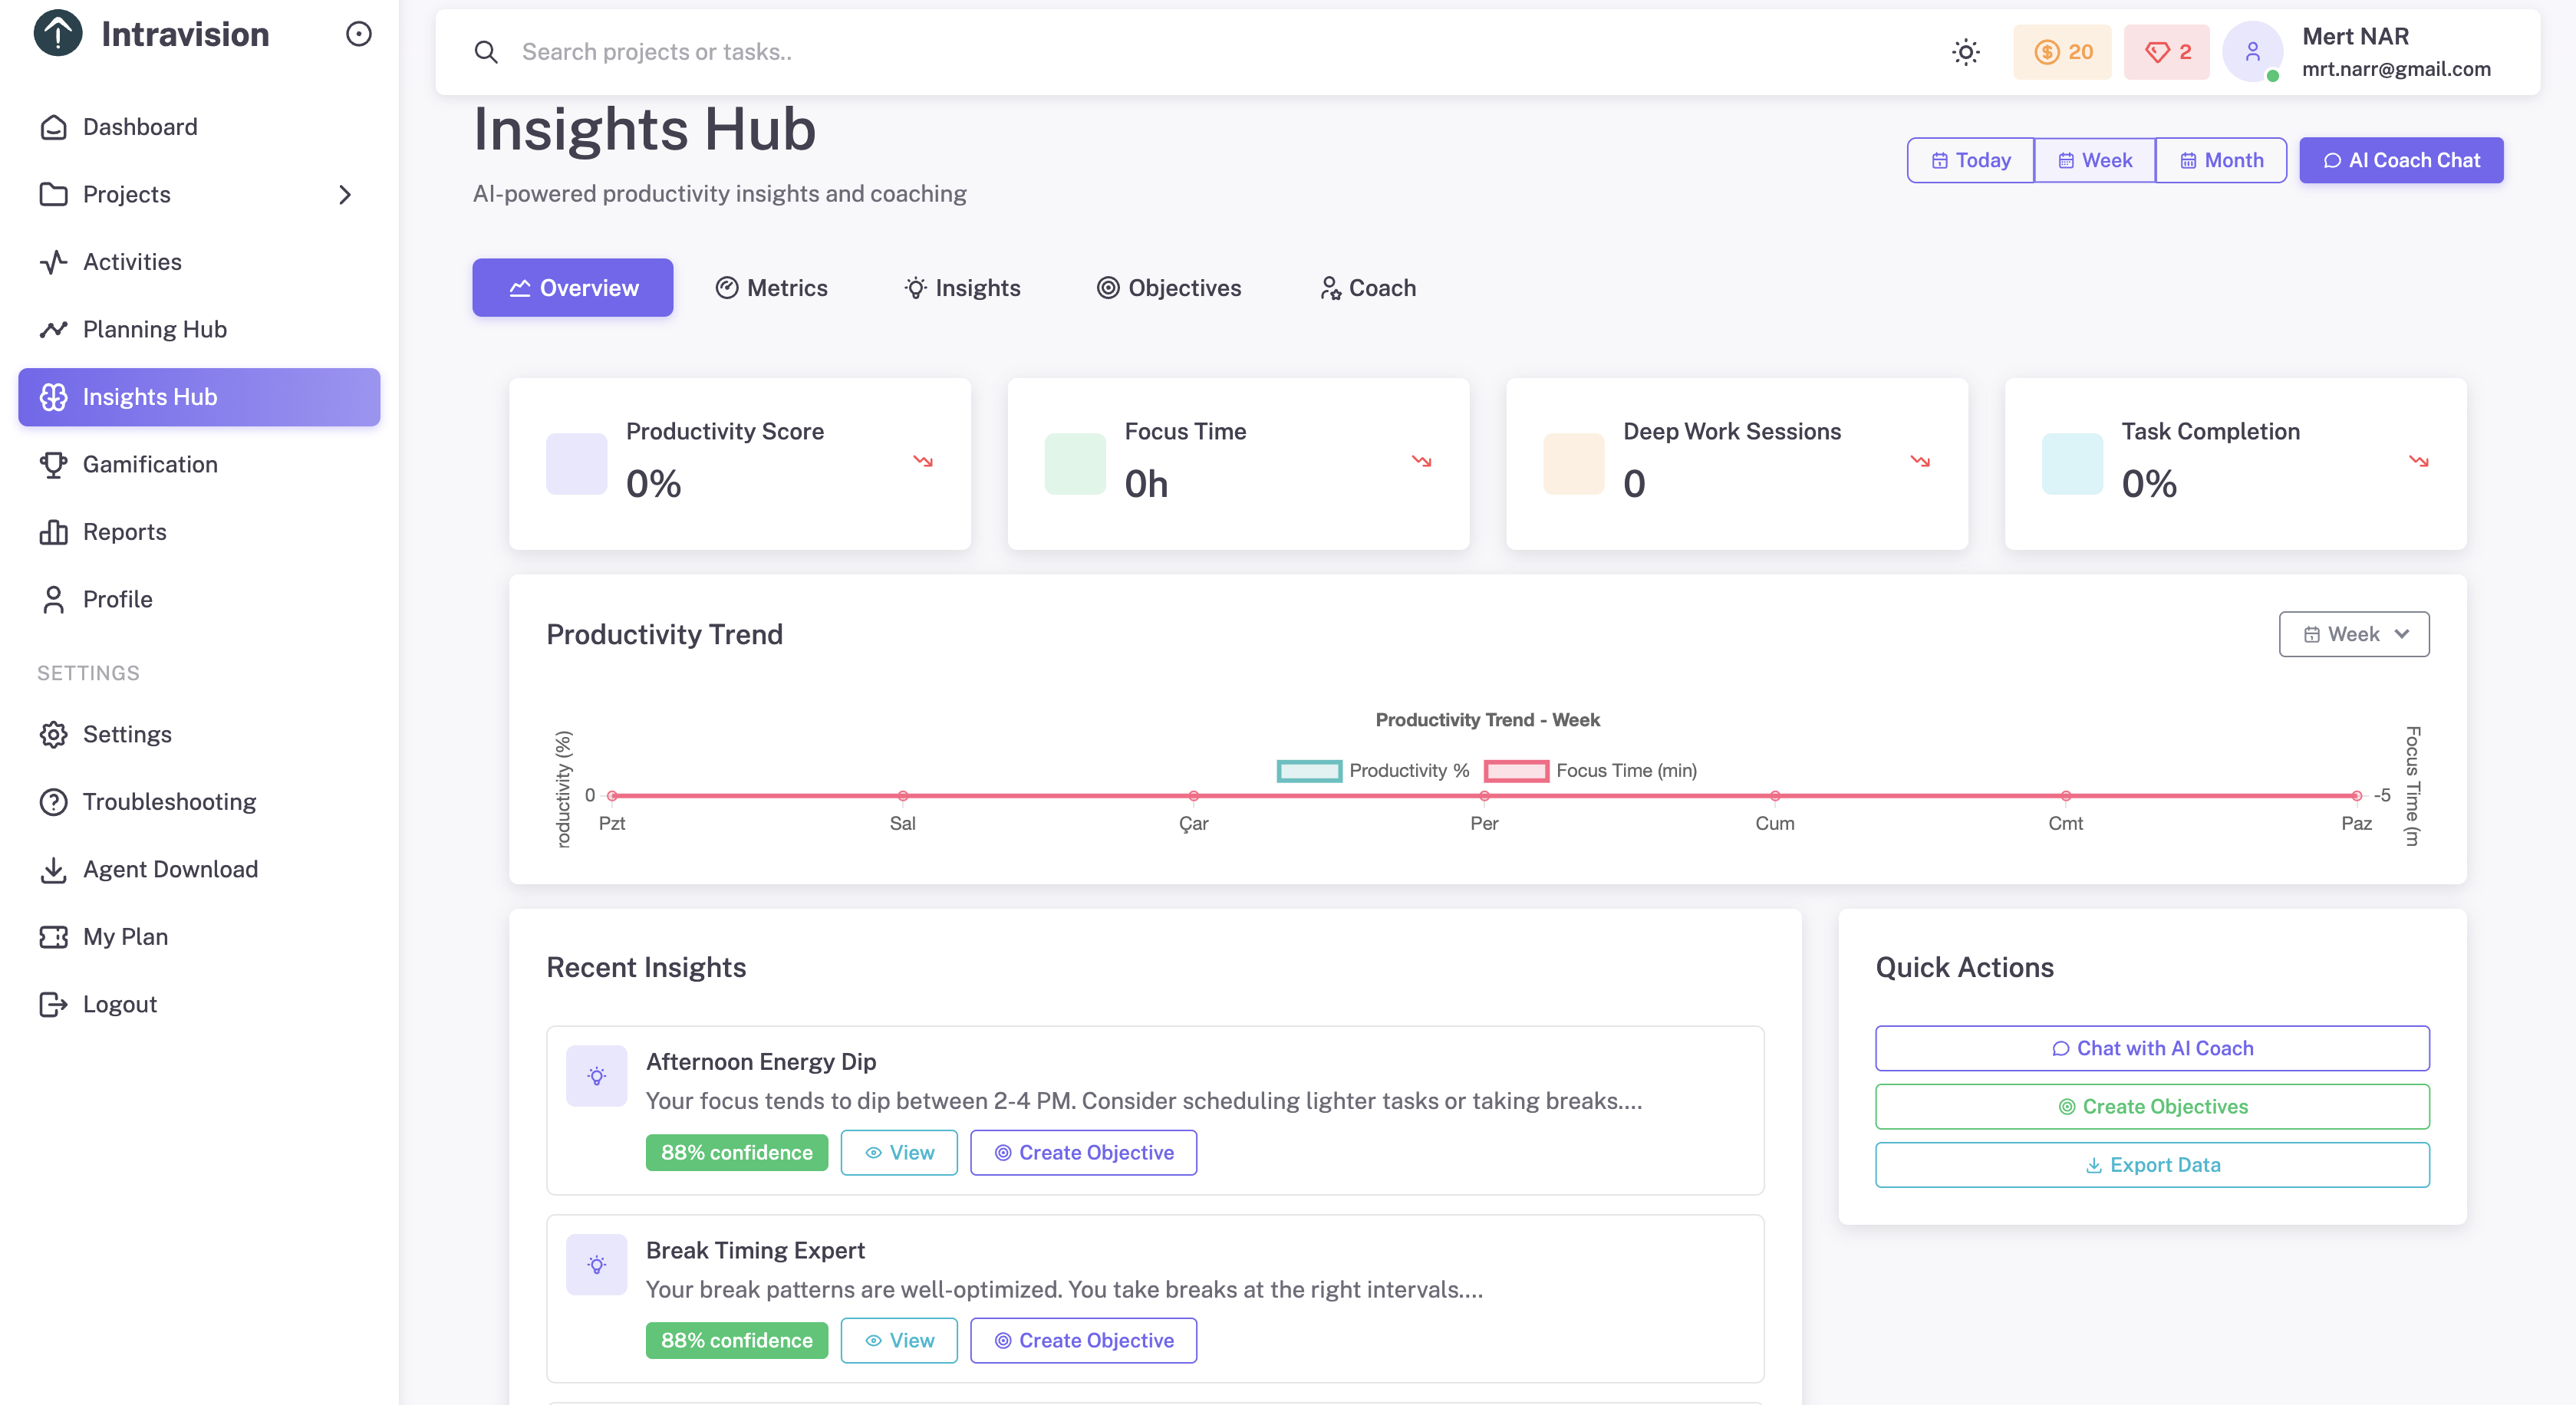Open Gamification from the sidebar
The width and height of the screenshot is (2576, 1405).
(150, 464)
